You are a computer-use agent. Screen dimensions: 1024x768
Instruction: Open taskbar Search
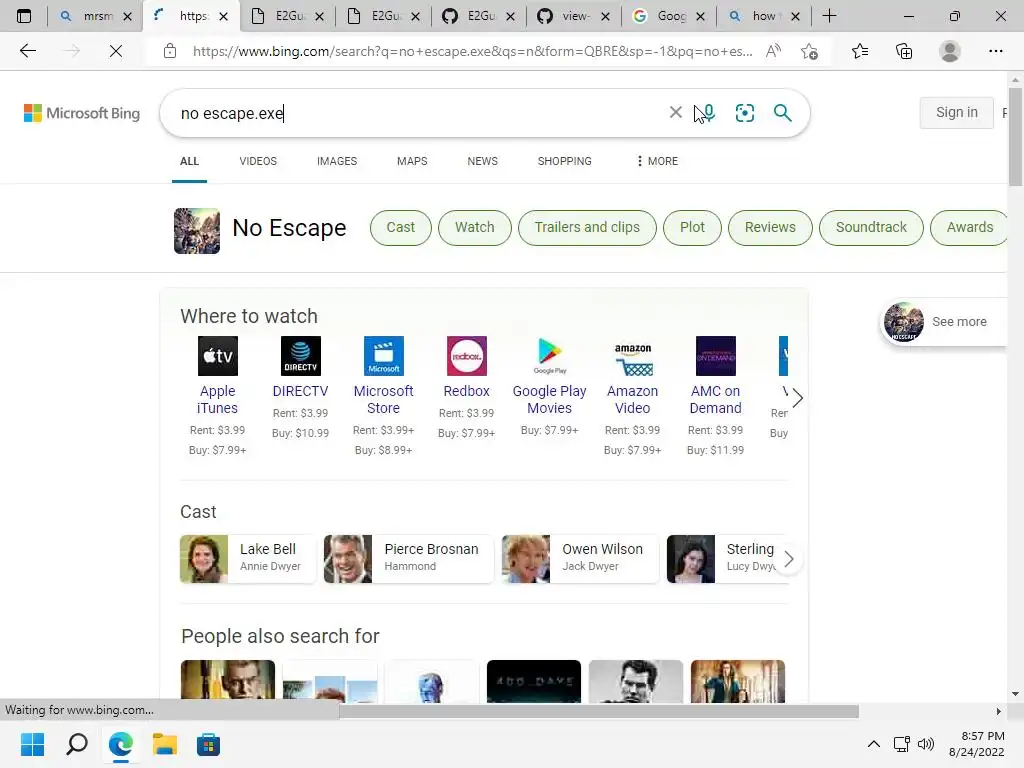click(76, 744)
